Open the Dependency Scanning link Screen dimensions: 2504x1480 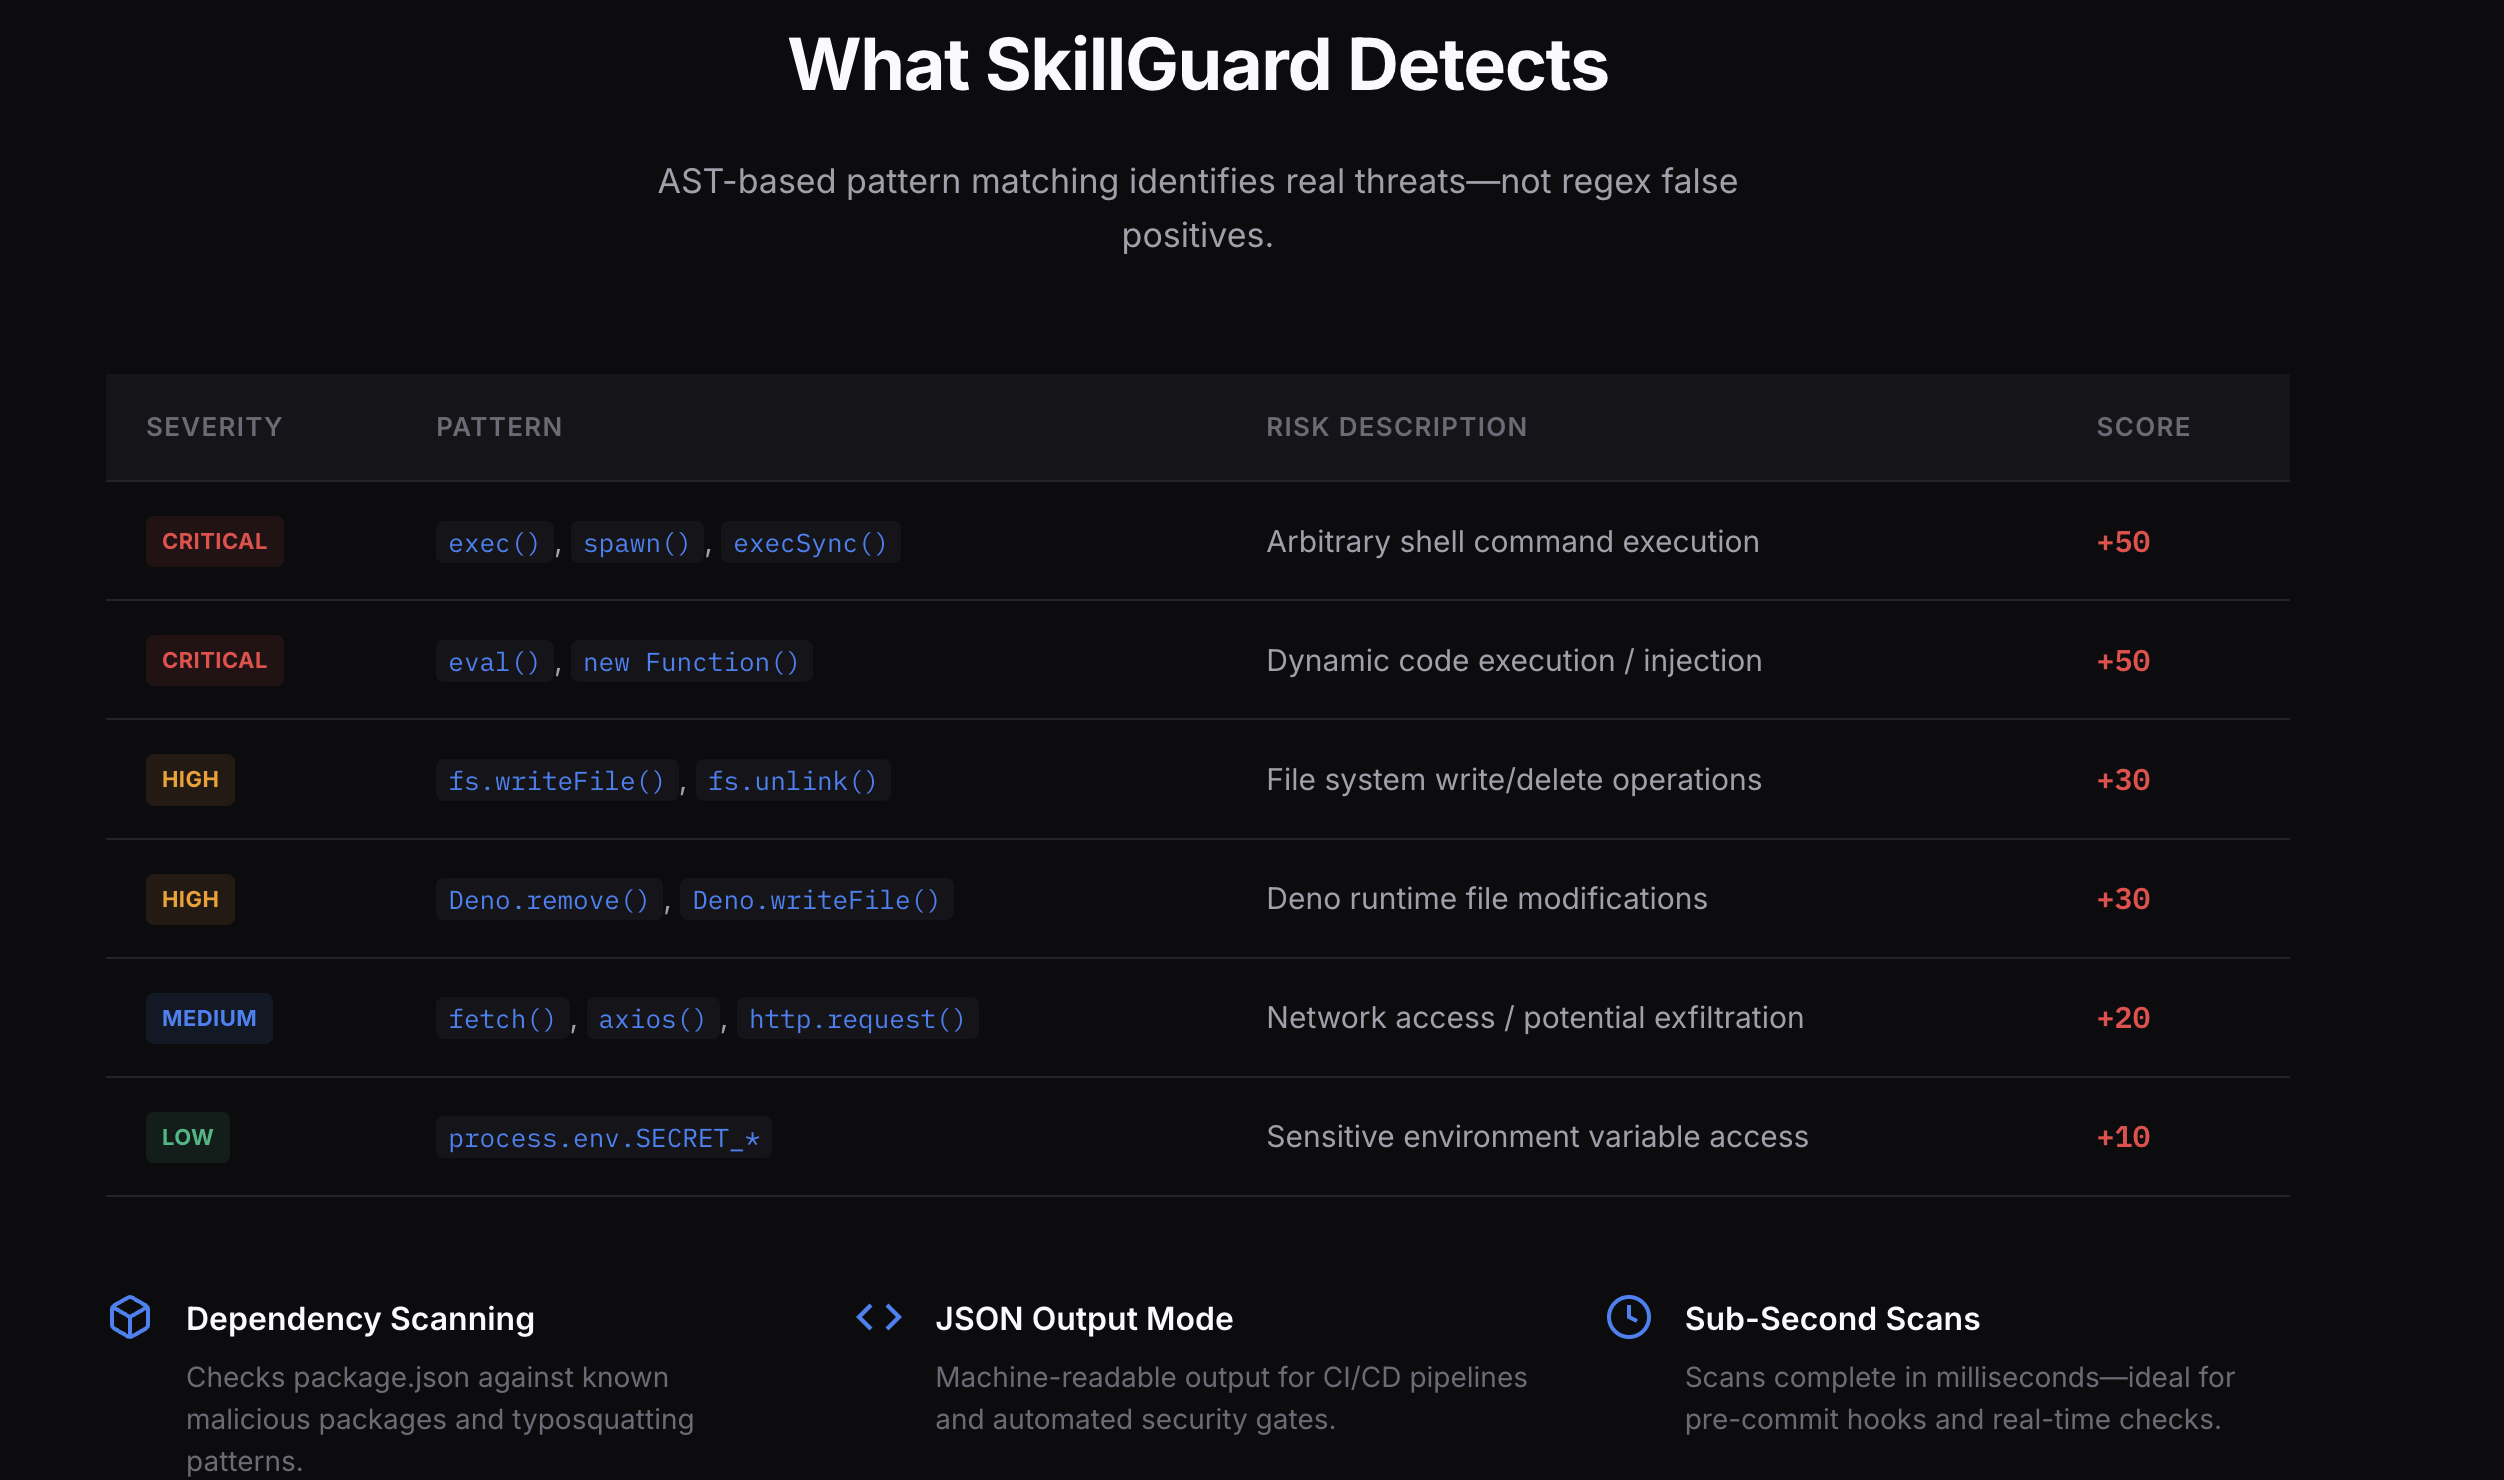[360, 1318]
